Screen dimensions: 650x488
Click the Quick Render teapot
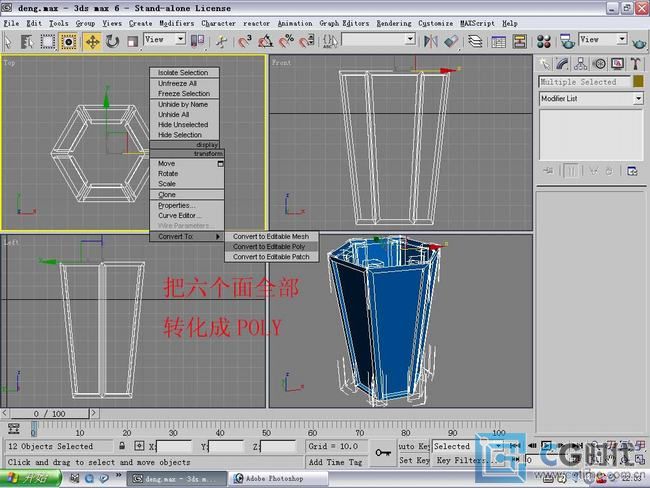pos(638,42)
